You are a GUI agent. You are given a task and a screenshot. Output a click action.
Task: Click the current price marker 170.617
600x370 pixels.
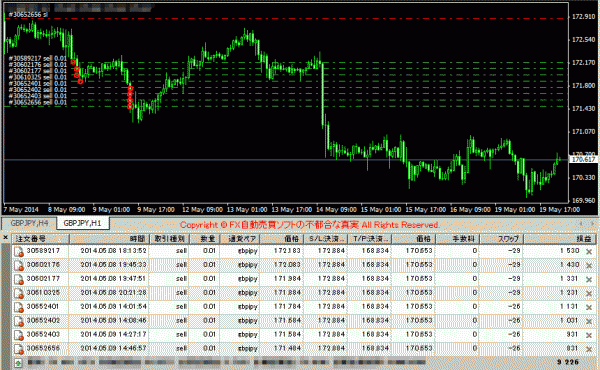(584, 159)
